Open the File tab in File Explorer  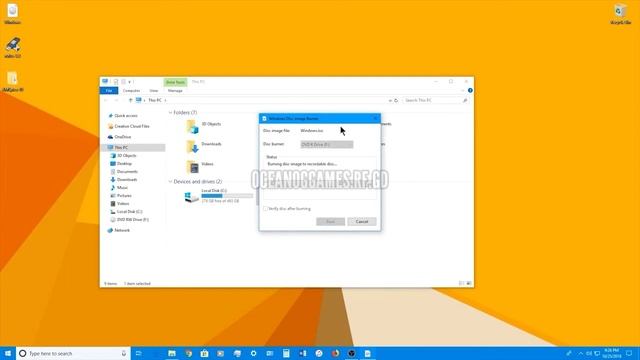click(x=109, y=91)
